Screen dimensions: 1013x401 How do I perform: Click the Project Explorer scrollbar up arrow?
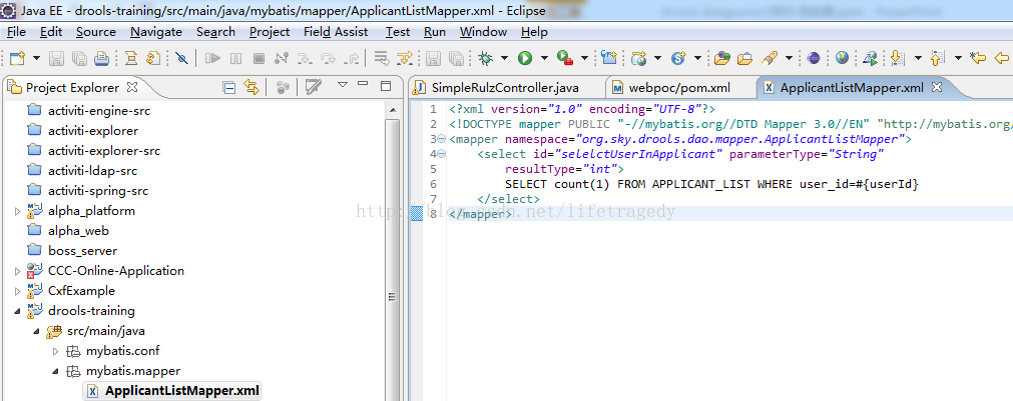coord(391,110)
